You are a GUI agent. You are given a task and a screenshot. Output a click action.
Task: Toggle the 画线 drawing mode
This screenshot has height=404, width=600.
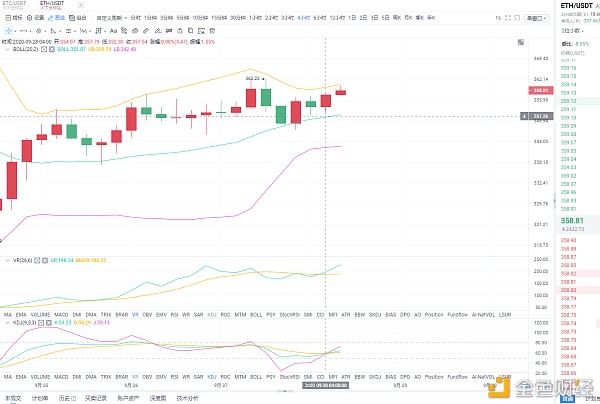(56, 18)
